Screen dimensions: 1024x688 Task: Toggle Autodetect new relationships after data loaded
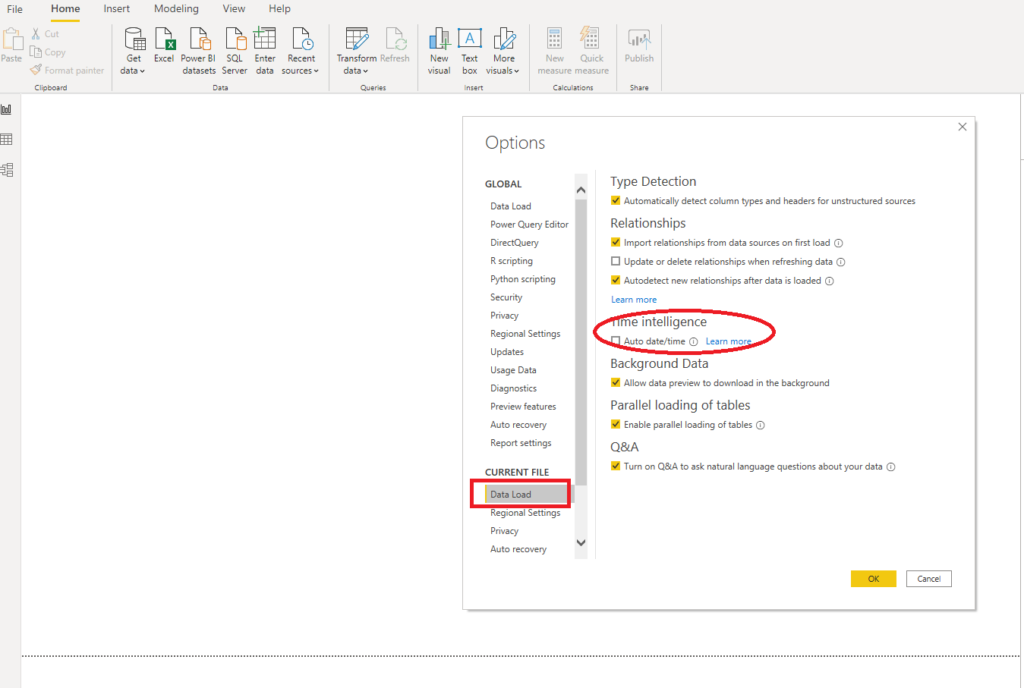[615, 280]
